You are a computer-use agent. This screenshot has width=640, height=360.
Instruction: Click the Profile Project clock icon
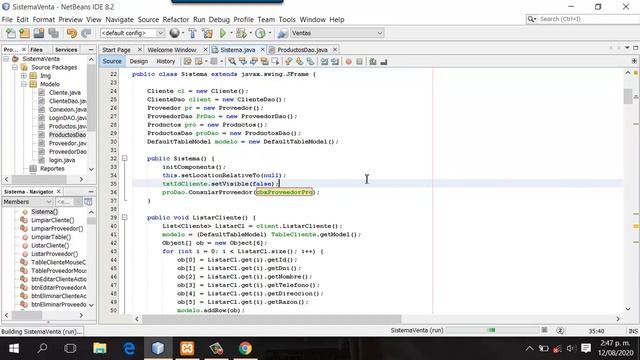(260, 33)
